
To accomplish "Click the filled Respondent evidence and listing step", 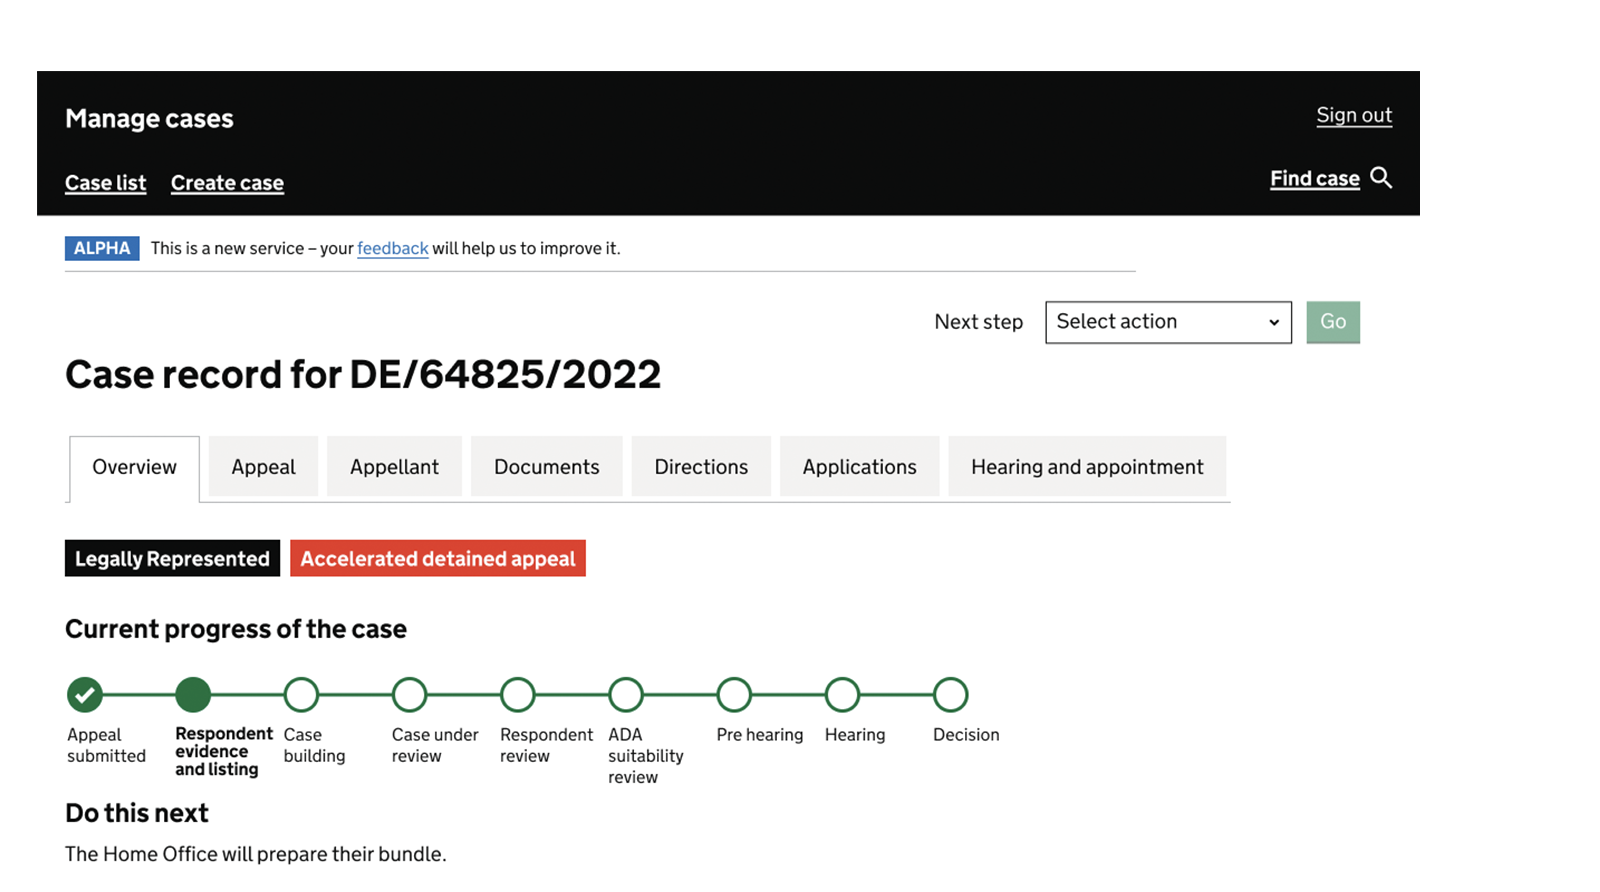I will tap(193, 694).
